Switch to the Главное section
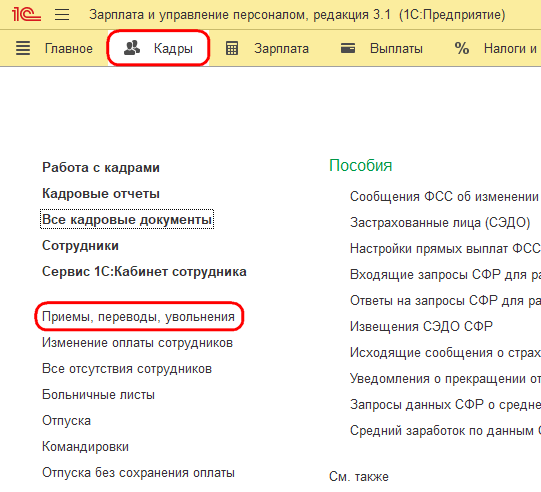This screenshot has width=541, height=492. (x=69, y=49)
